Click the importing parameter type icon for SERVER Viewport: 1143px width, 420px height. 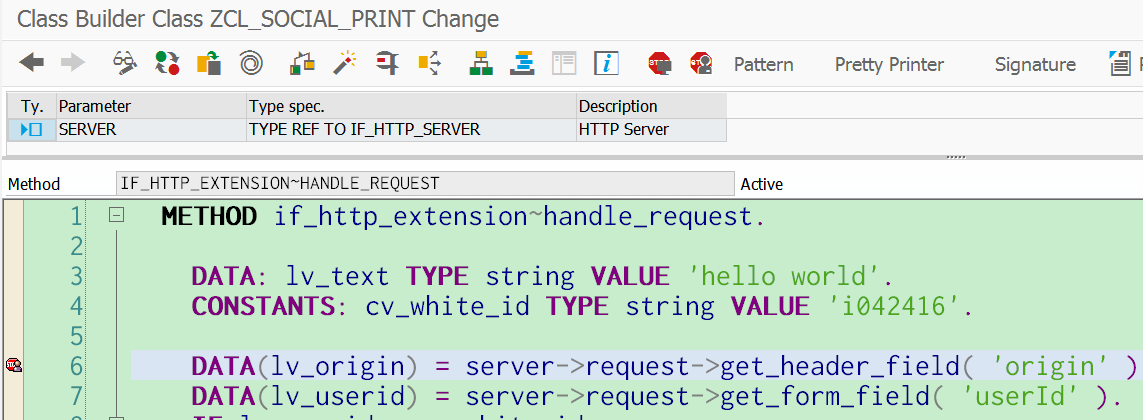point(31,130)
